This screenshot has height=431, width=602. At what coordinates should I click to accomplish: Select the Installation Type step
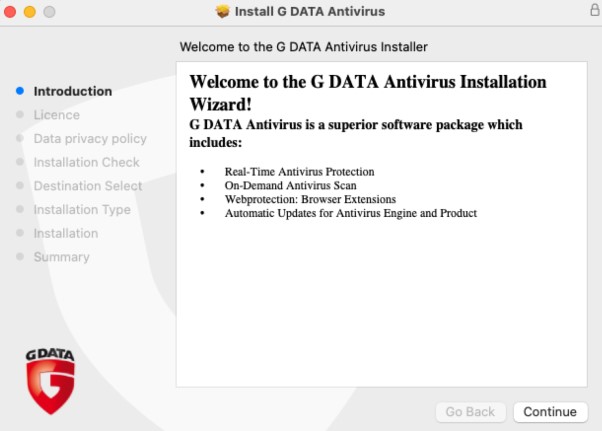click(x=82, y=210)
